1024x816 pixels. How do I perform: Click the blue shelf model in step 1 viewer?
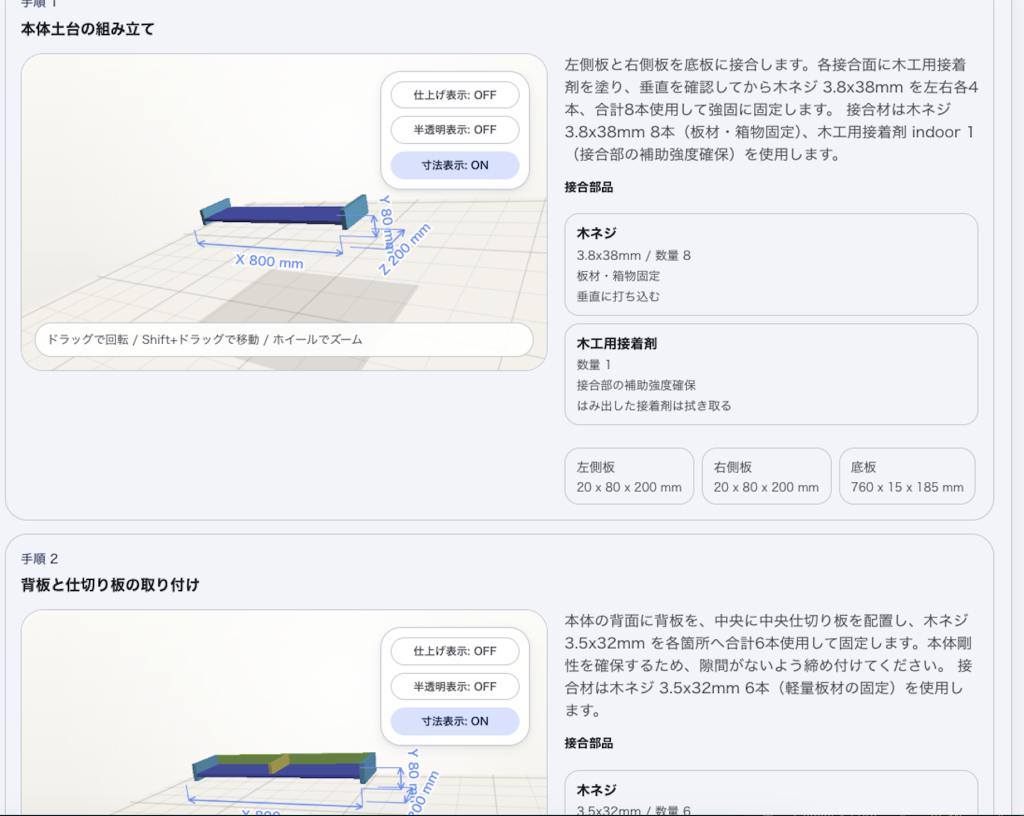tap(284, 213)
